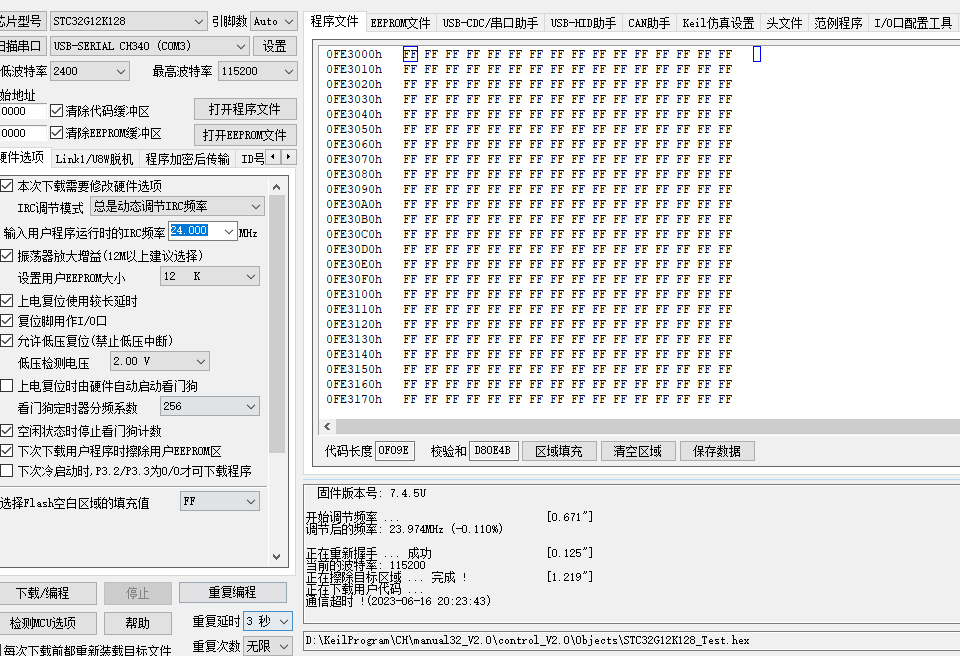Click 清空区域 button

(x=637, y=451)
